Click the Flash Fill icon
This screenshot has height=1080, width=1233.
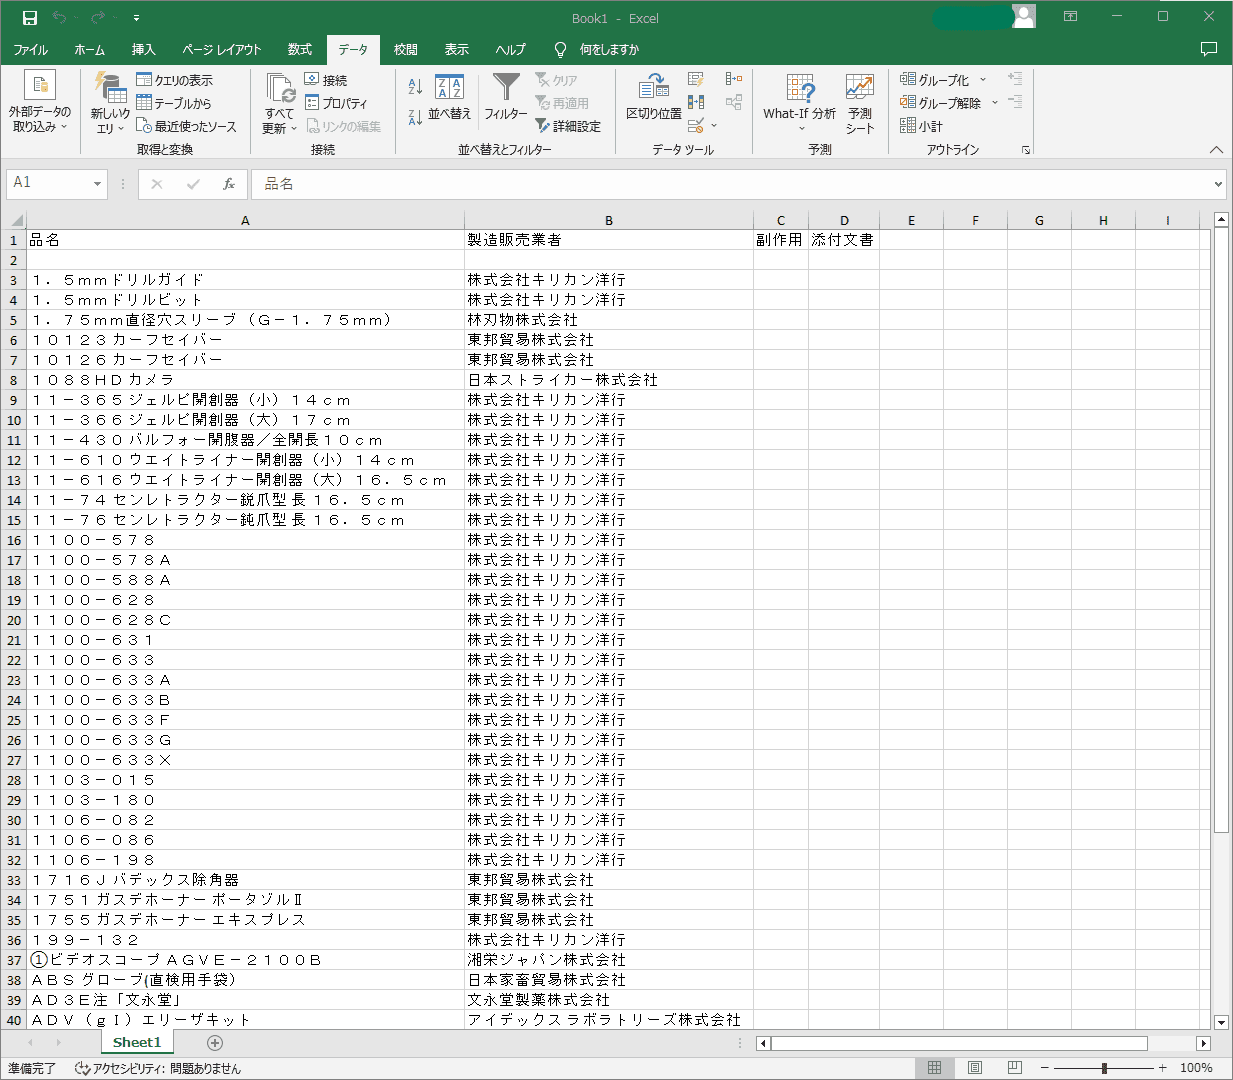pyautogui.click(x=696, y=79)
